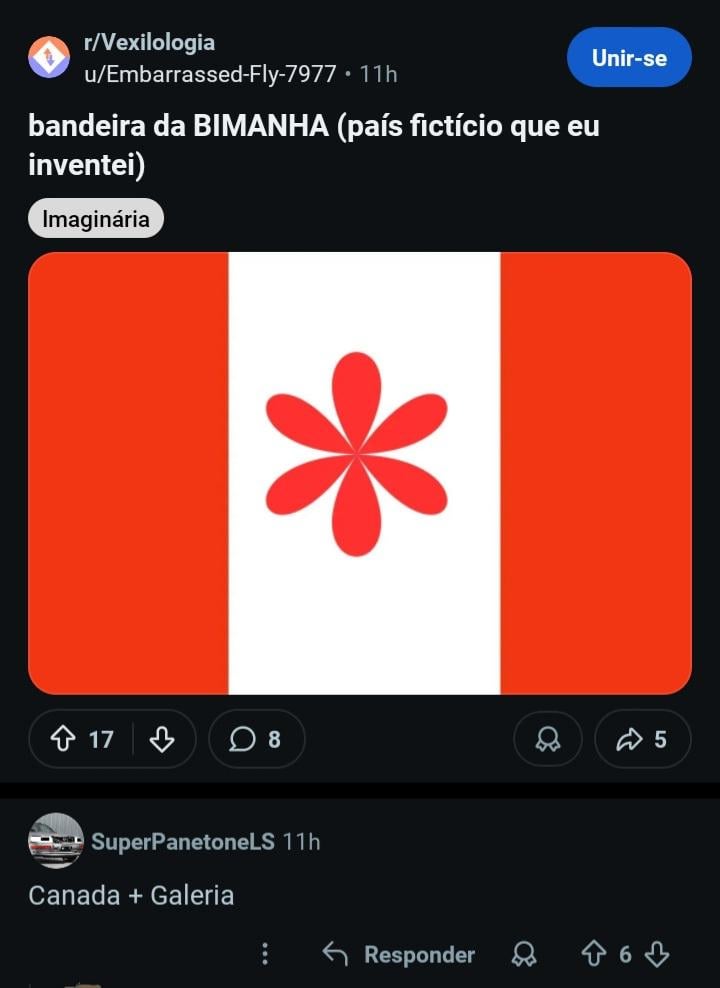Award the SuperPanetoneLS comment

coord(523,954)
